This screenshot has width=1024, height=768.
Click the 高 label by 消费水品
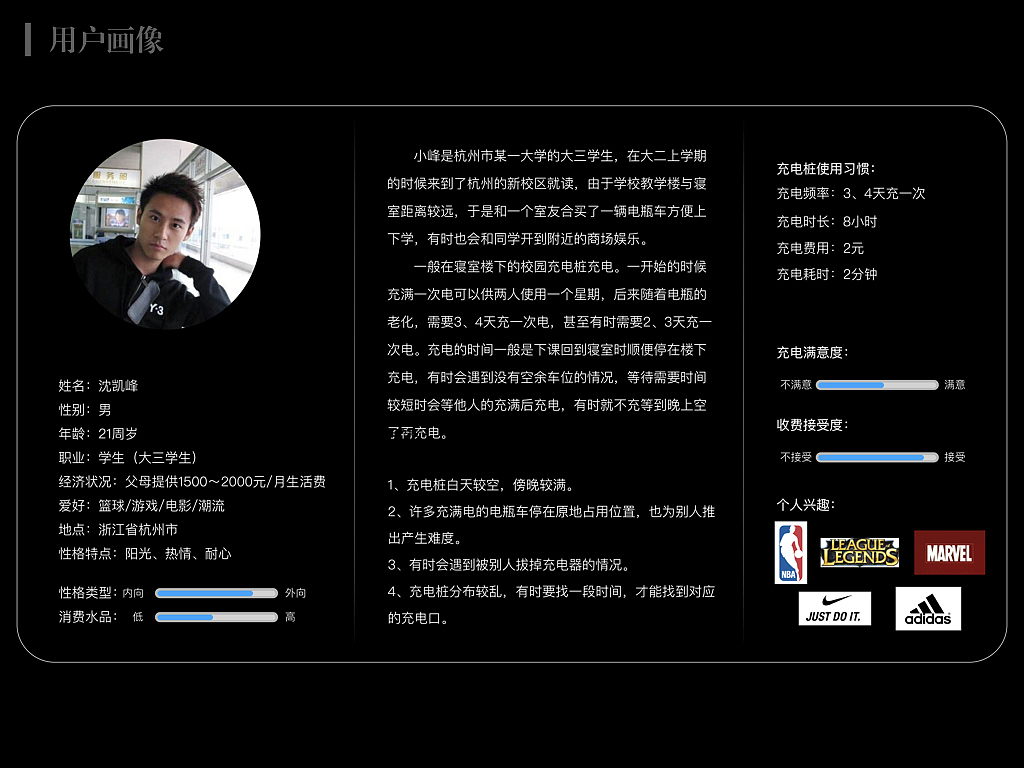(290, 617)
